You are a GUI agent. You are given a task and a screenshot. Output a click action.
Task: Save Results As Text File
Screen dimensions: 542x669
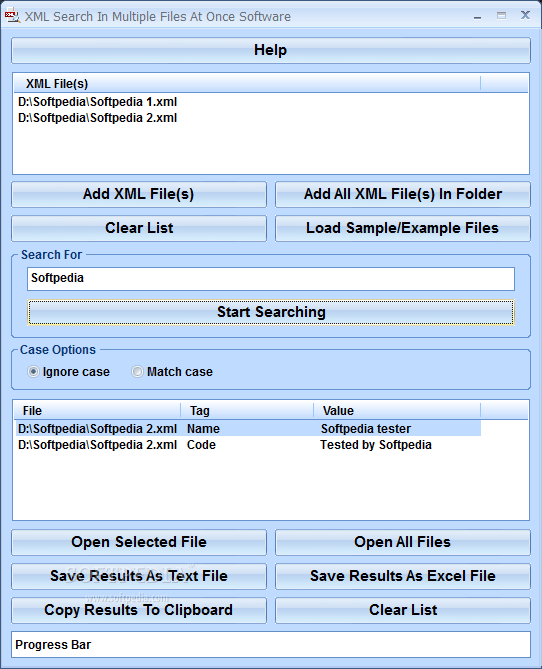pos(139,576)
